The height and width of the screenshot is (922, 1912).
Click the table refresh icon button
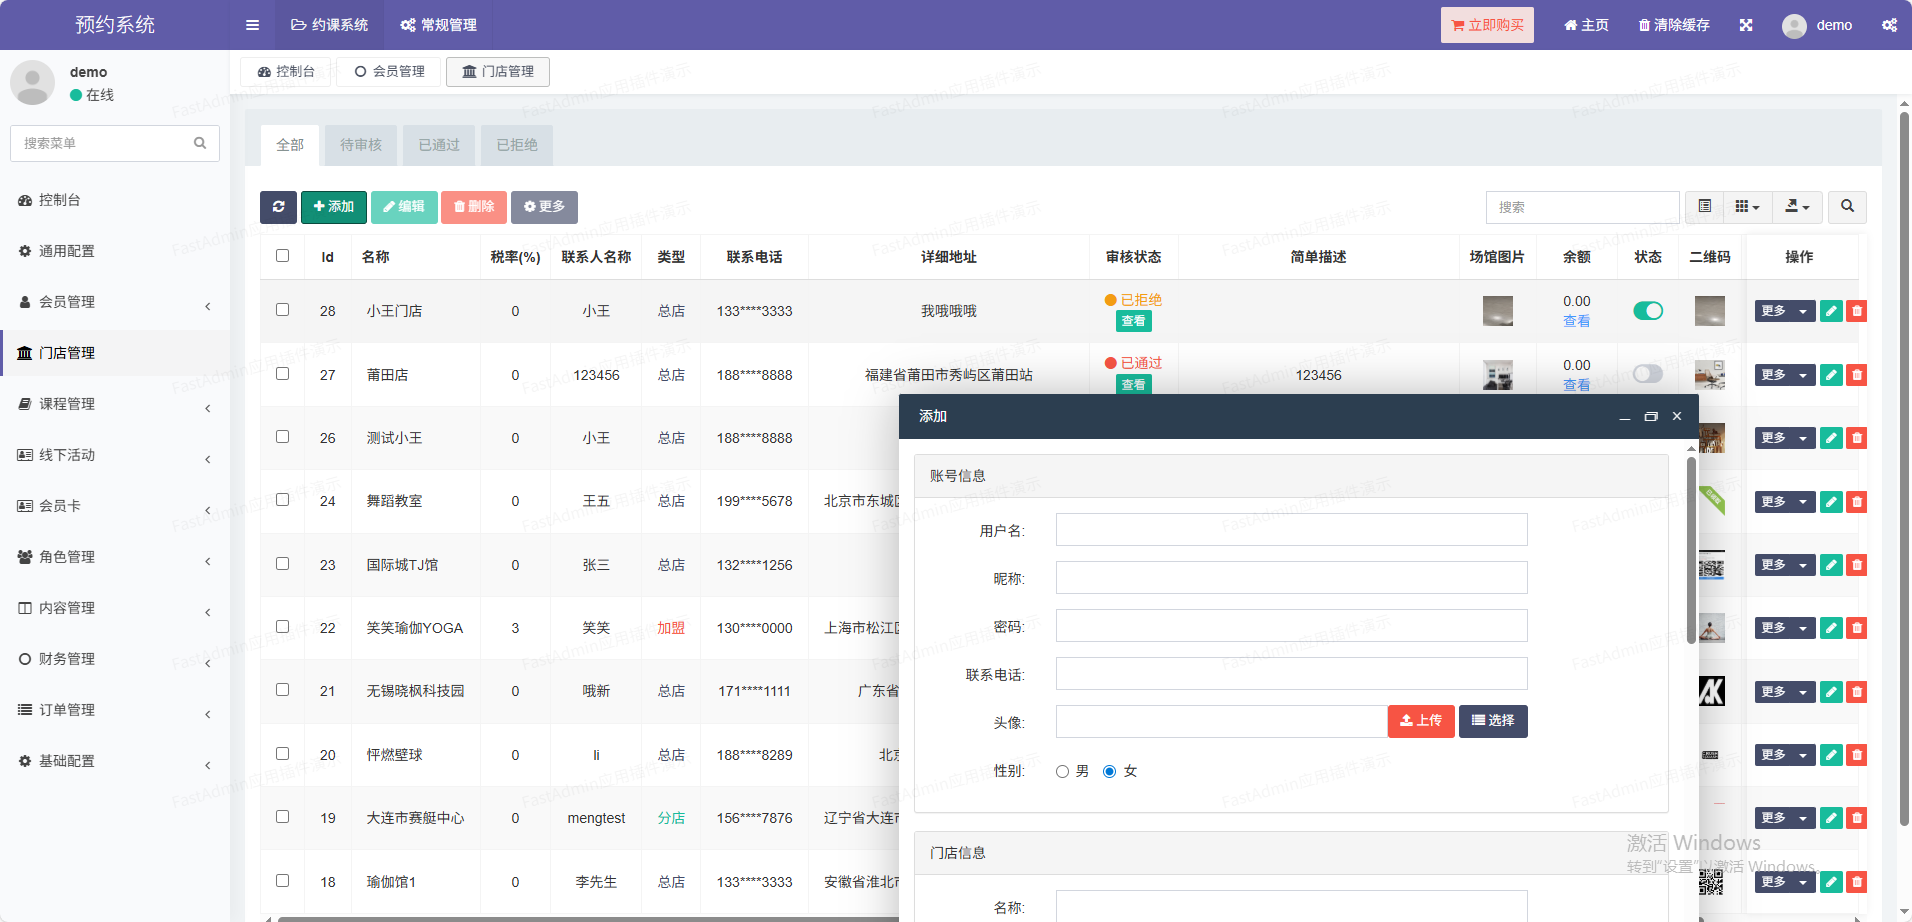coord(278,207)
